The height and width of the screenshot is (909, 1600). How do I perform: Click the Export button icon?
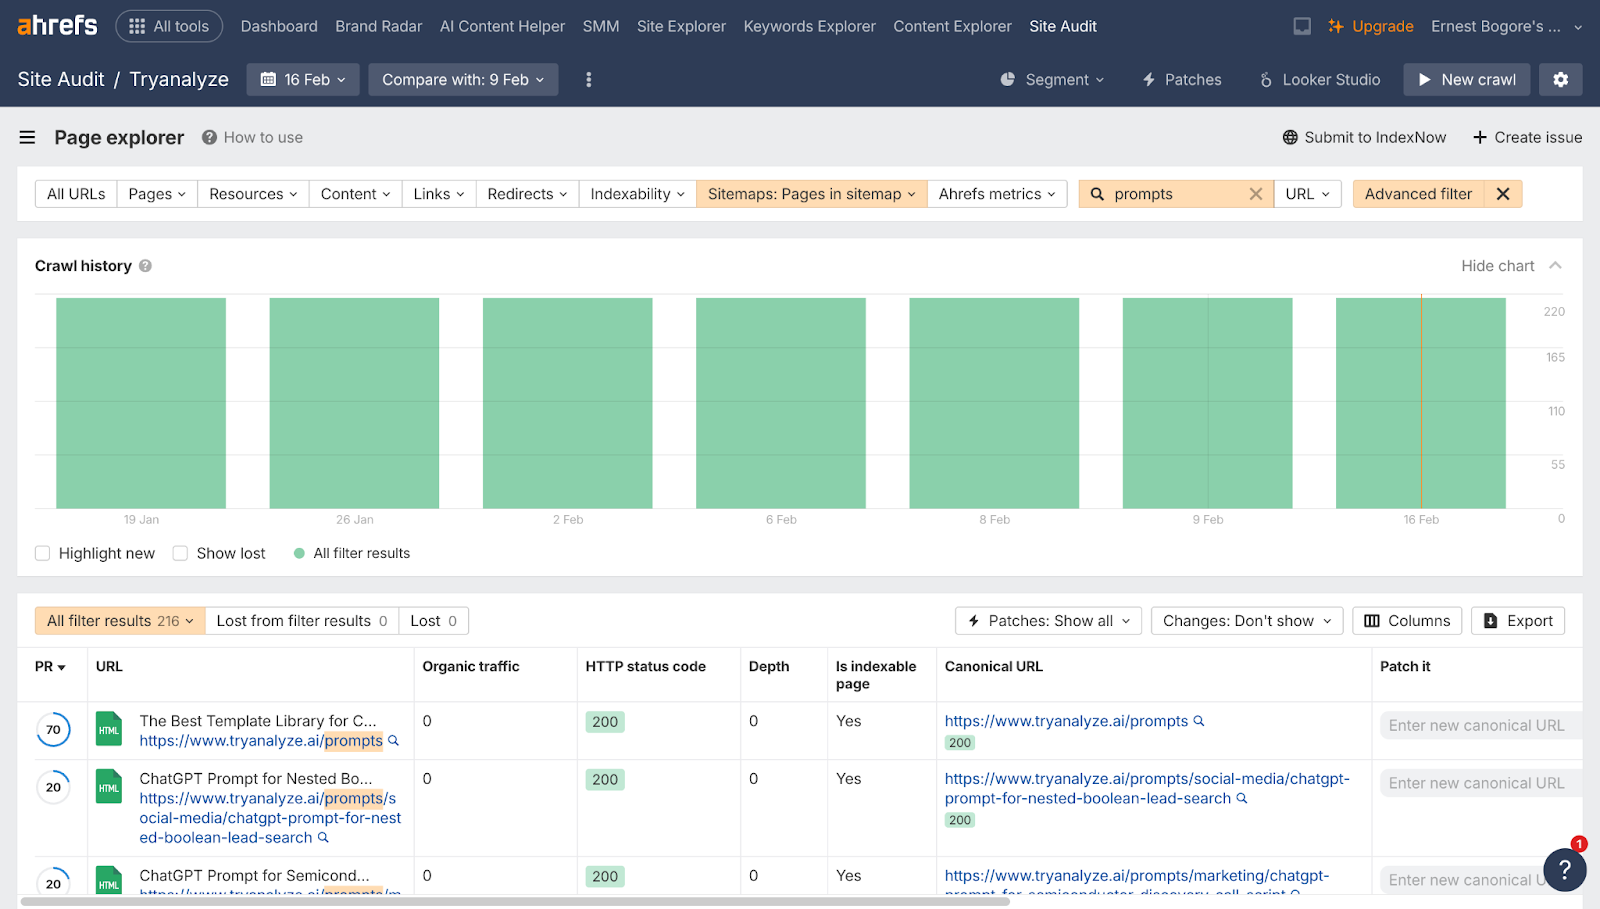(x=1490, y=620)
